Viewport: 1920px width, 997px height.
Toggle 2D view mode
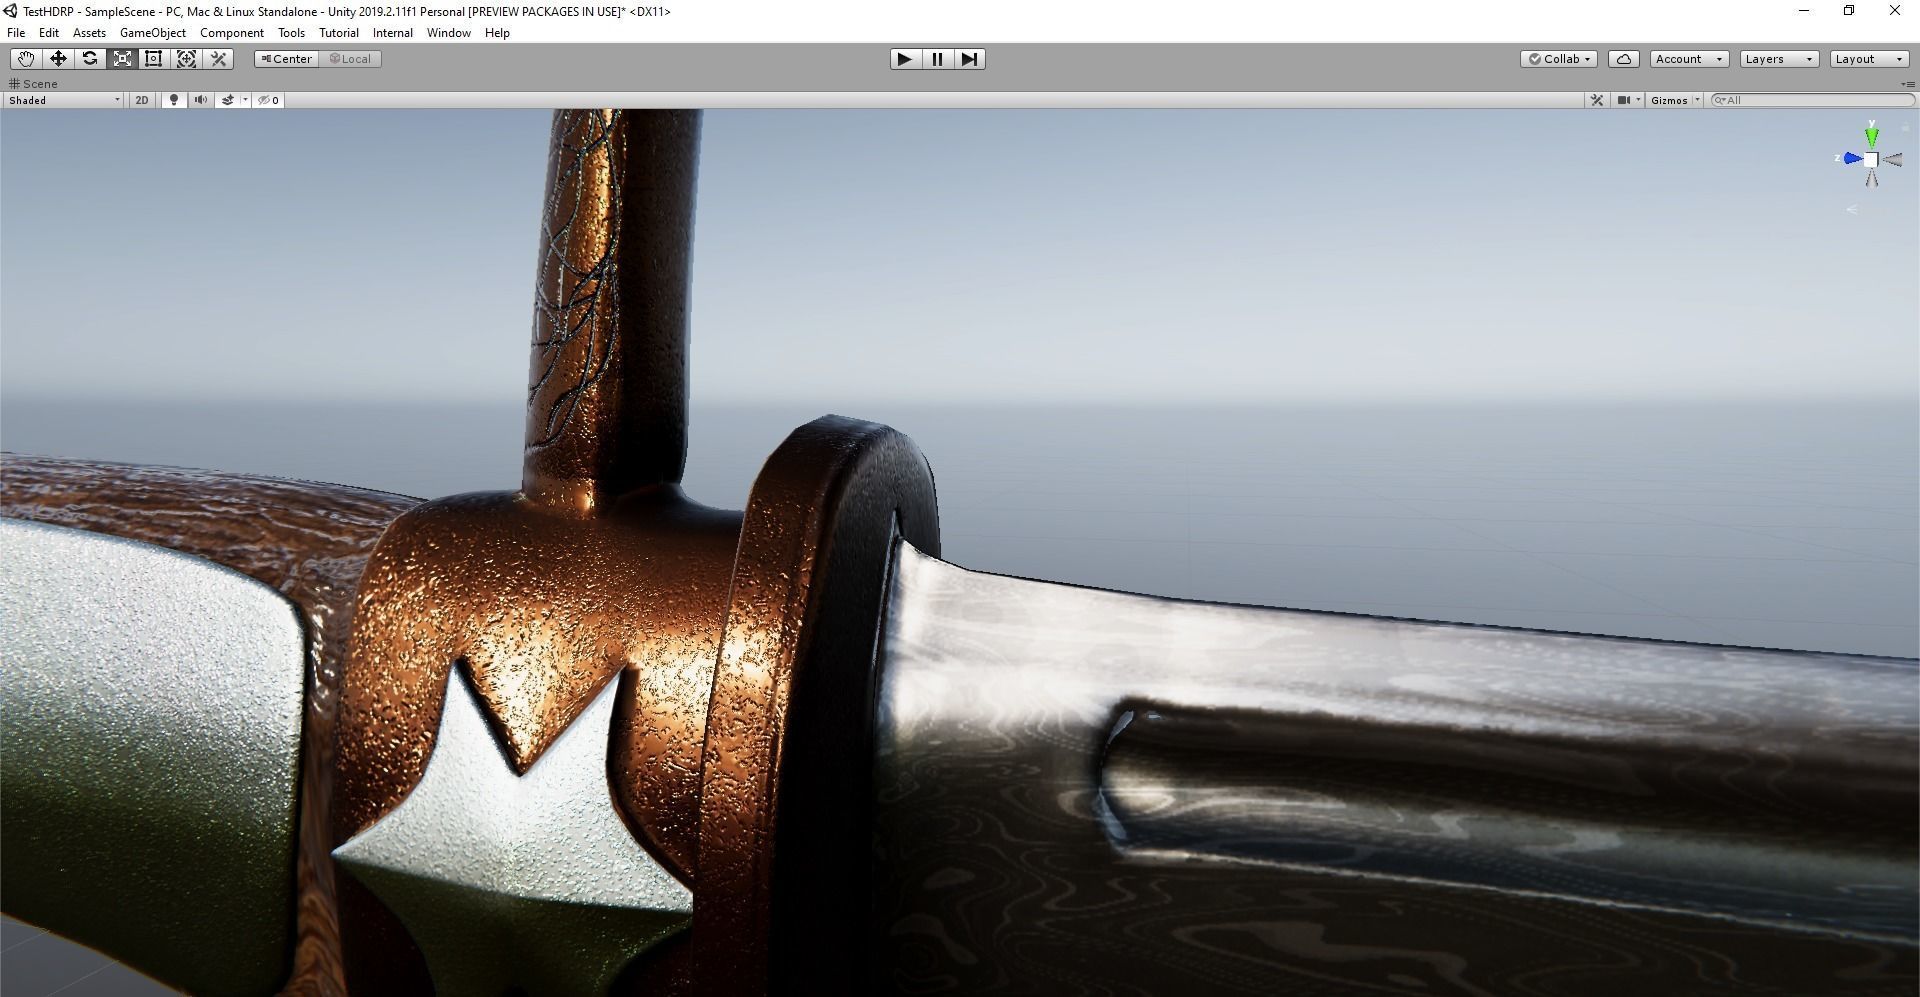pyautogui.click(x=141, y=100)
